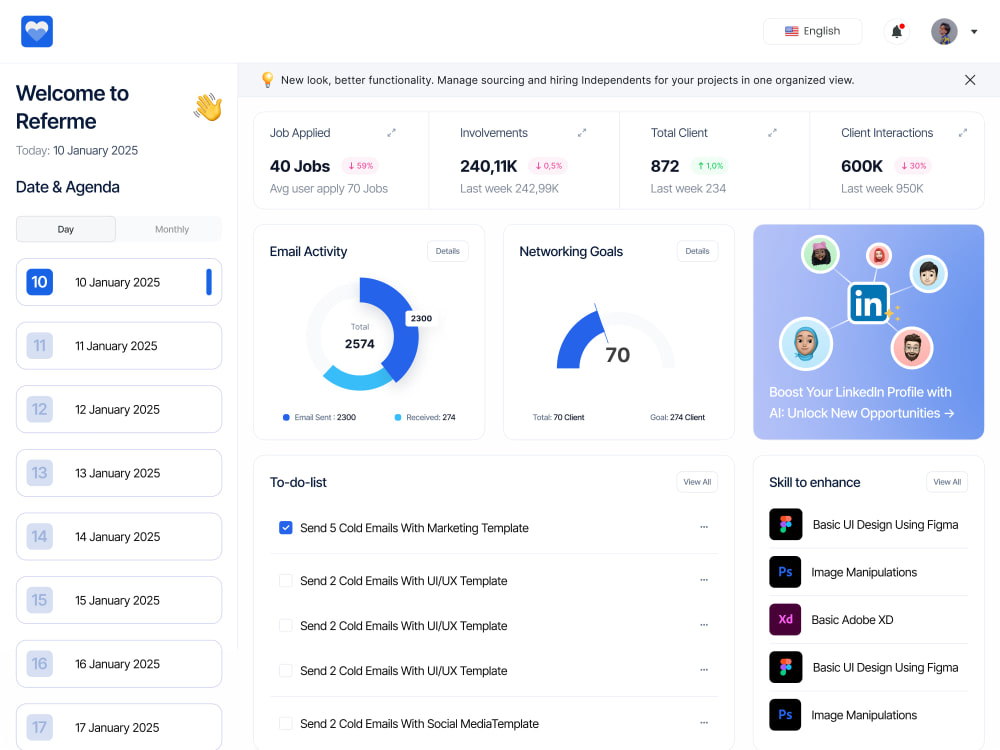Screen dimensions: 1000x750
Task: Click the second Figma skill icon
Action: 785,667
